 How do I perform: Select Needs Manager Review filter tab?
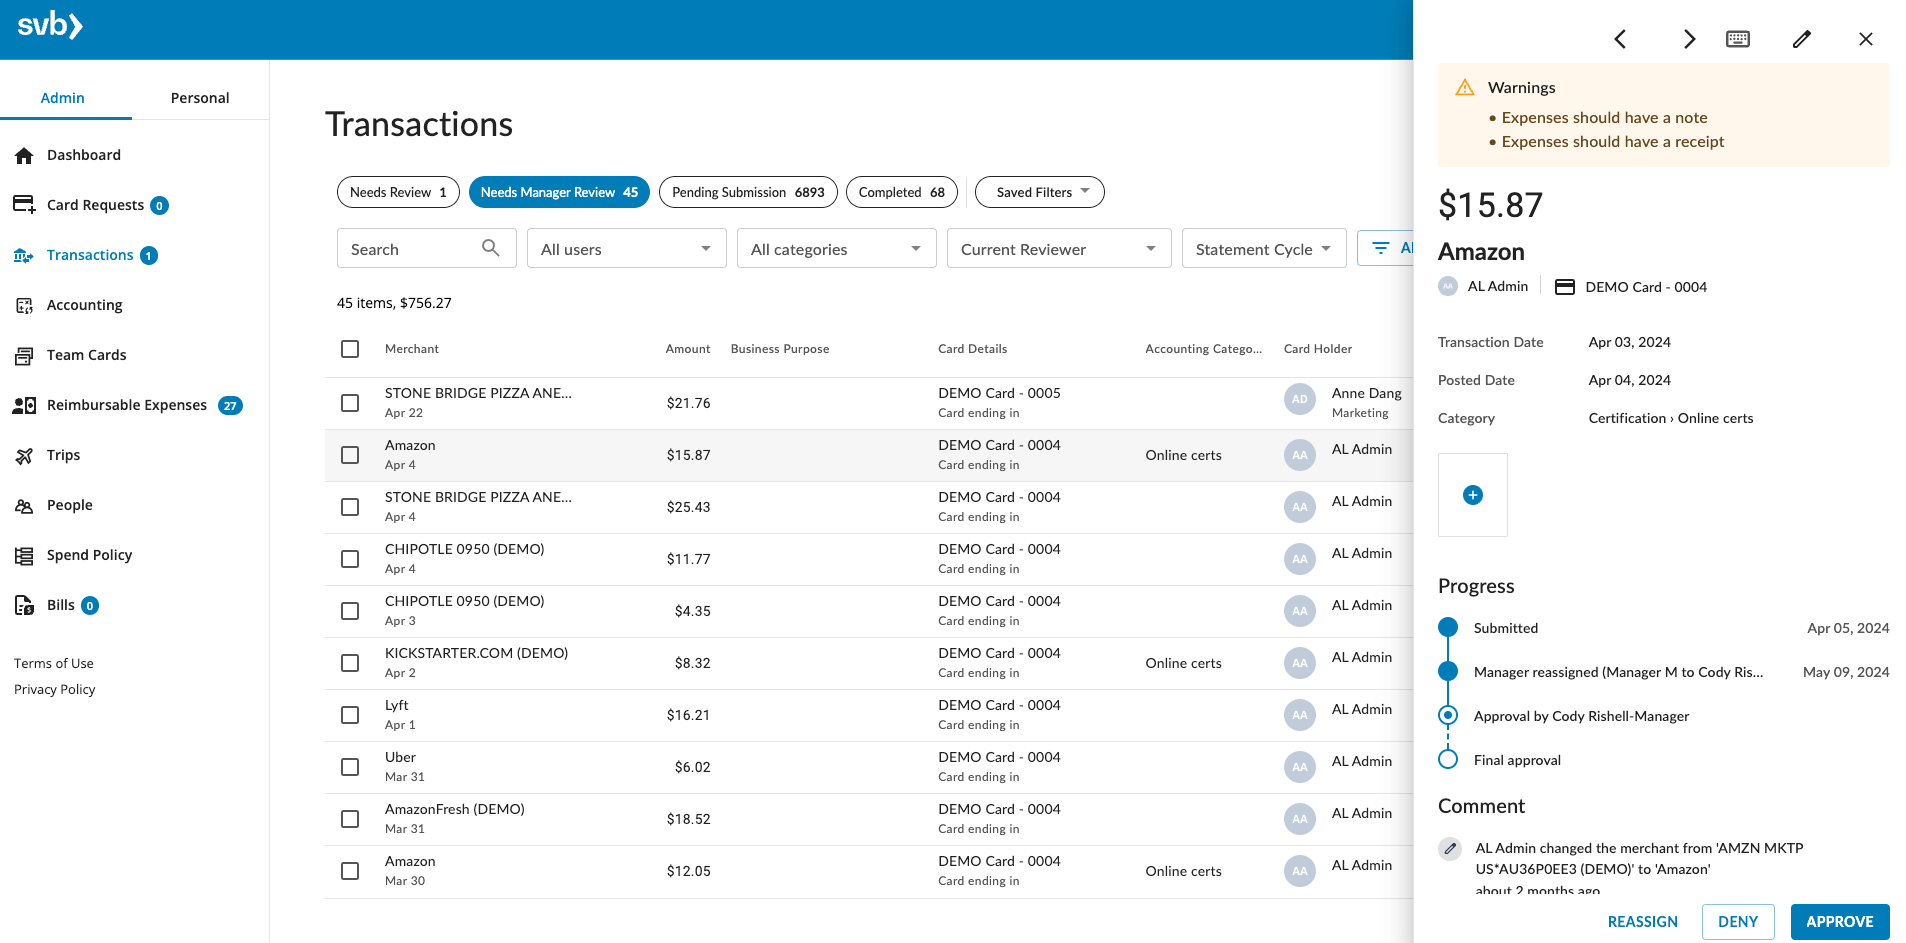tap(559, 192)
